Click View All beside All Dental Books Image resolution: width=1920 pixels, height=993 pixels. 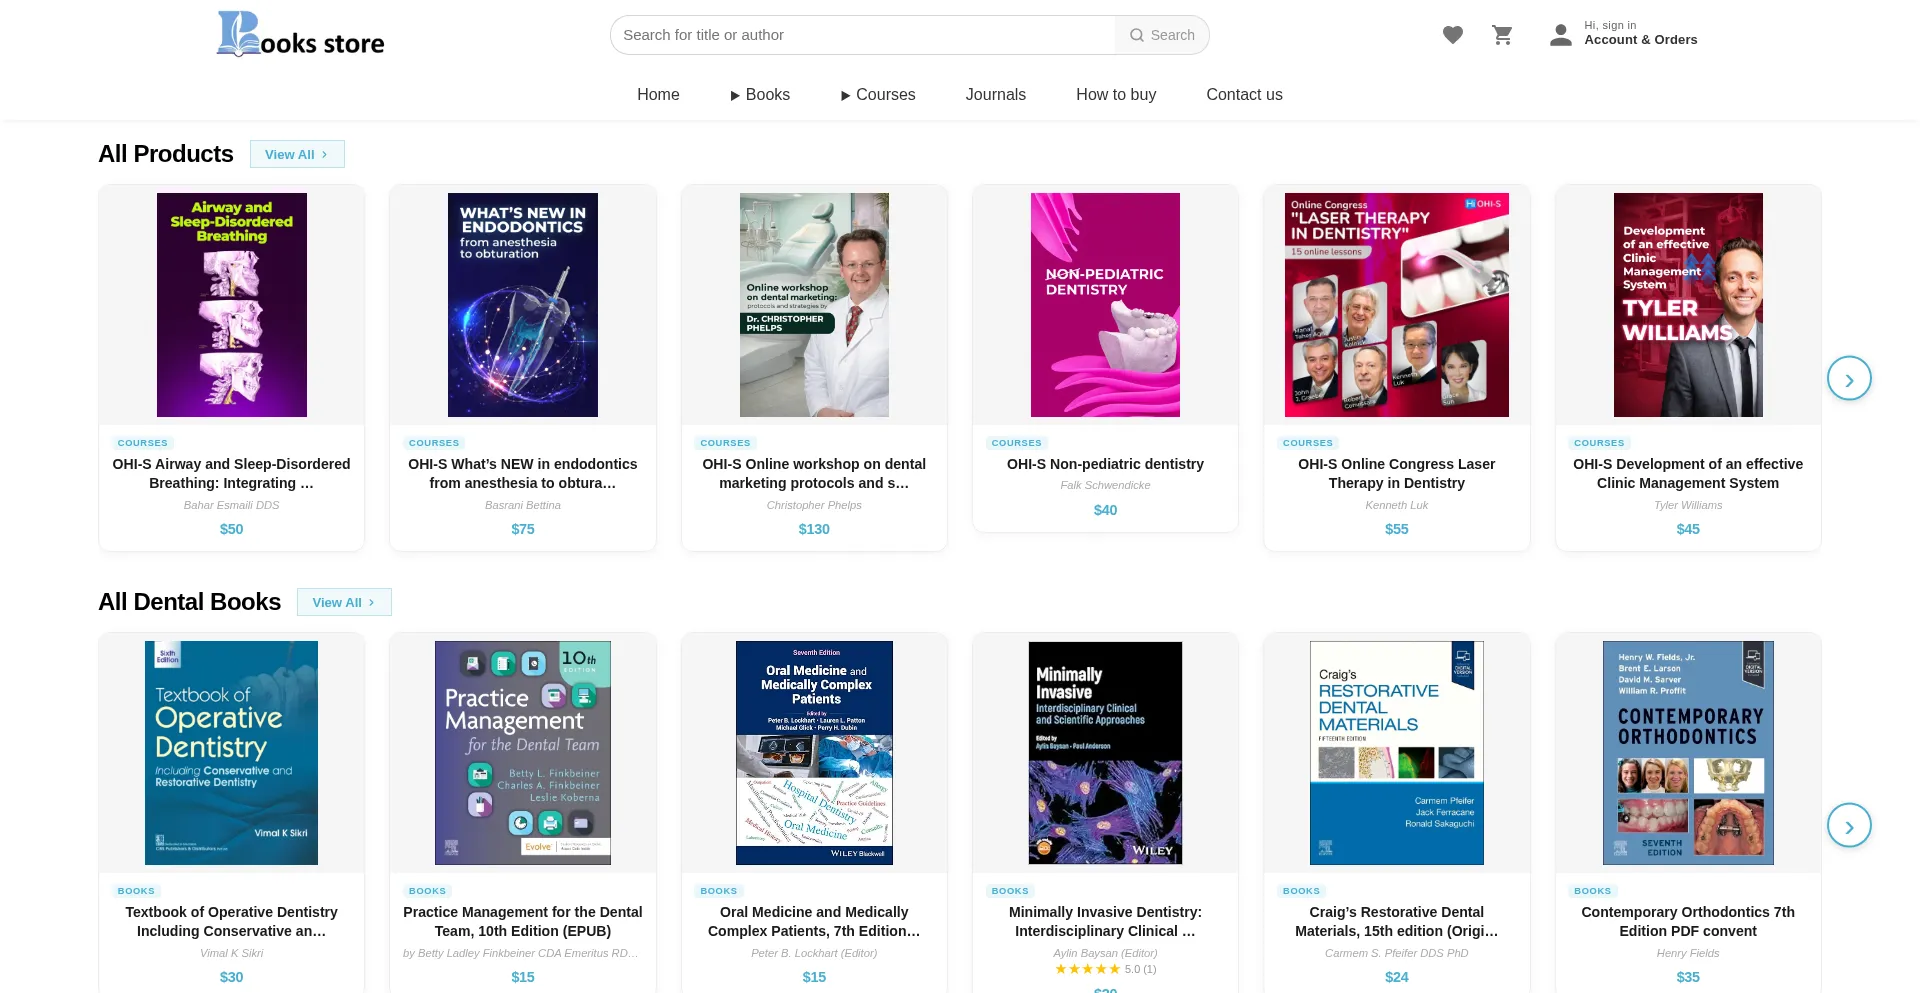point(344,602)
